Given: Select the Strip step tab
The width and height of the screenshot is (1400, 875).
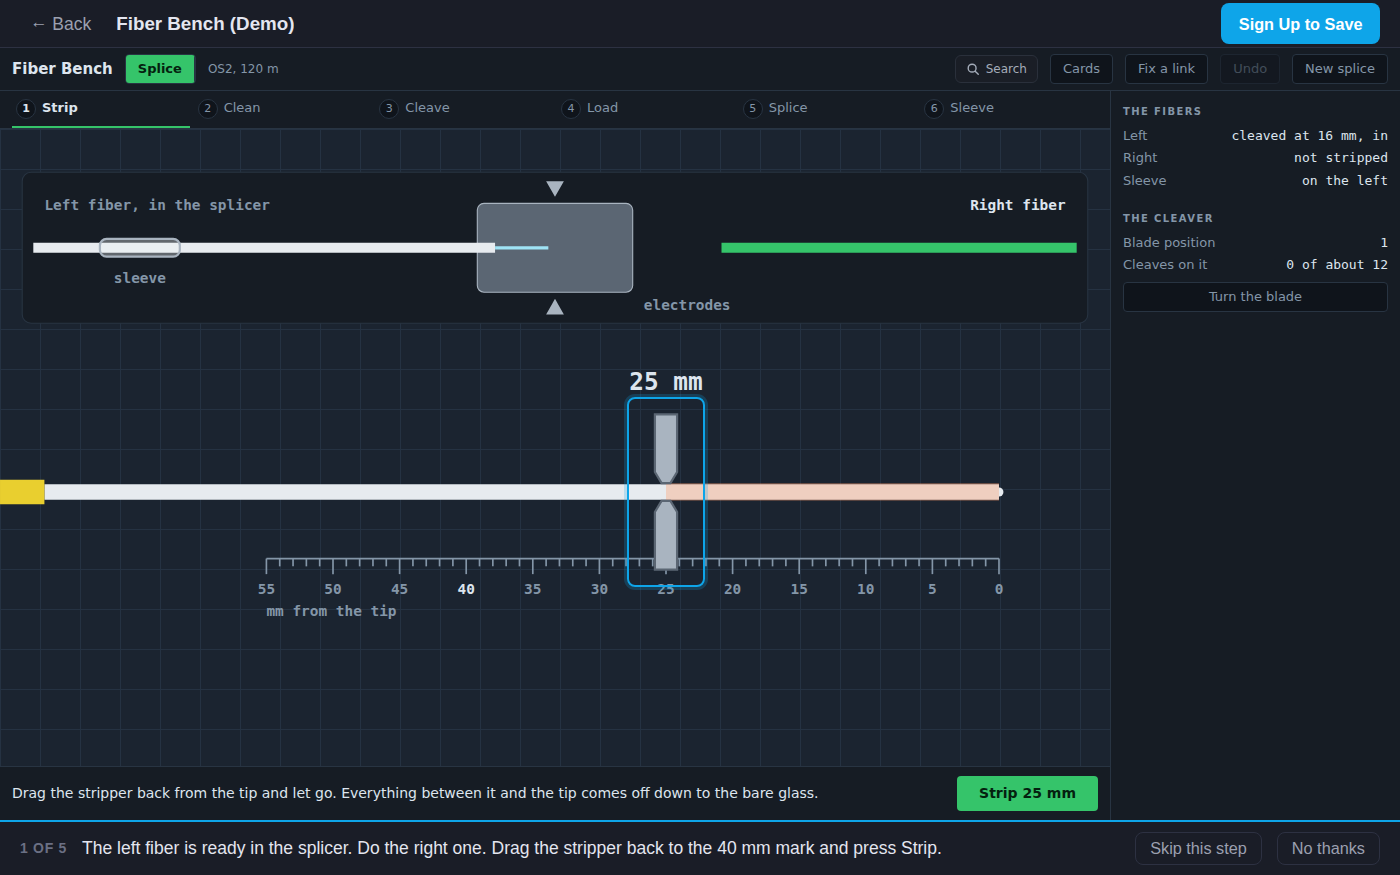Looking at the screenshot, I should pyautogui.click(x=101, y=108).
